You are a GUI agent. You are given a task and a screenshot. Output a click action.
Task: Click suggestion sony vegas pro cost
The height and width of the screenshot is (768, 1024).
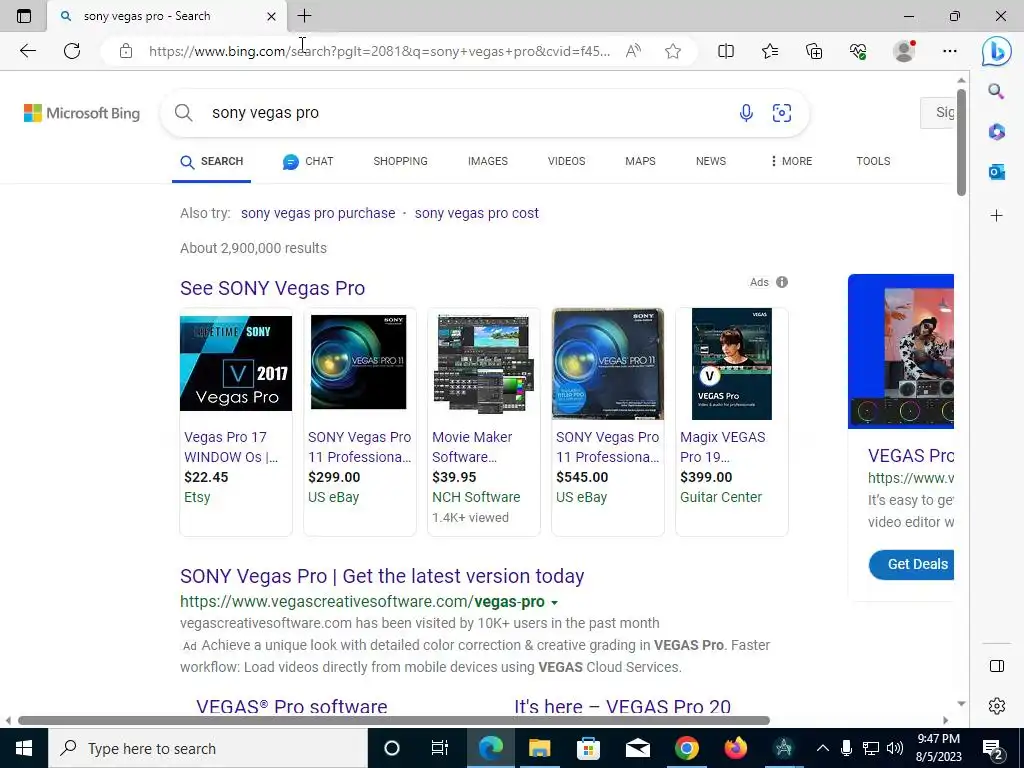[477, 213]
